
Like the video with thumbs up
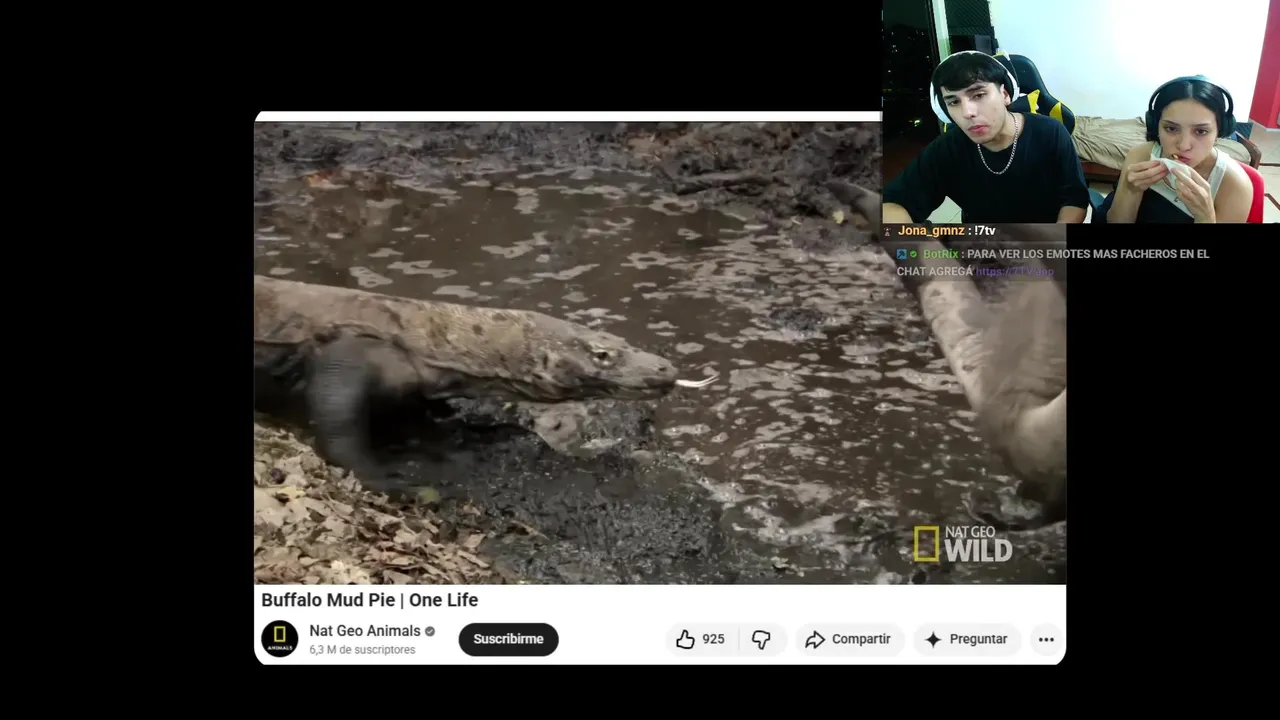coord(700,639)
